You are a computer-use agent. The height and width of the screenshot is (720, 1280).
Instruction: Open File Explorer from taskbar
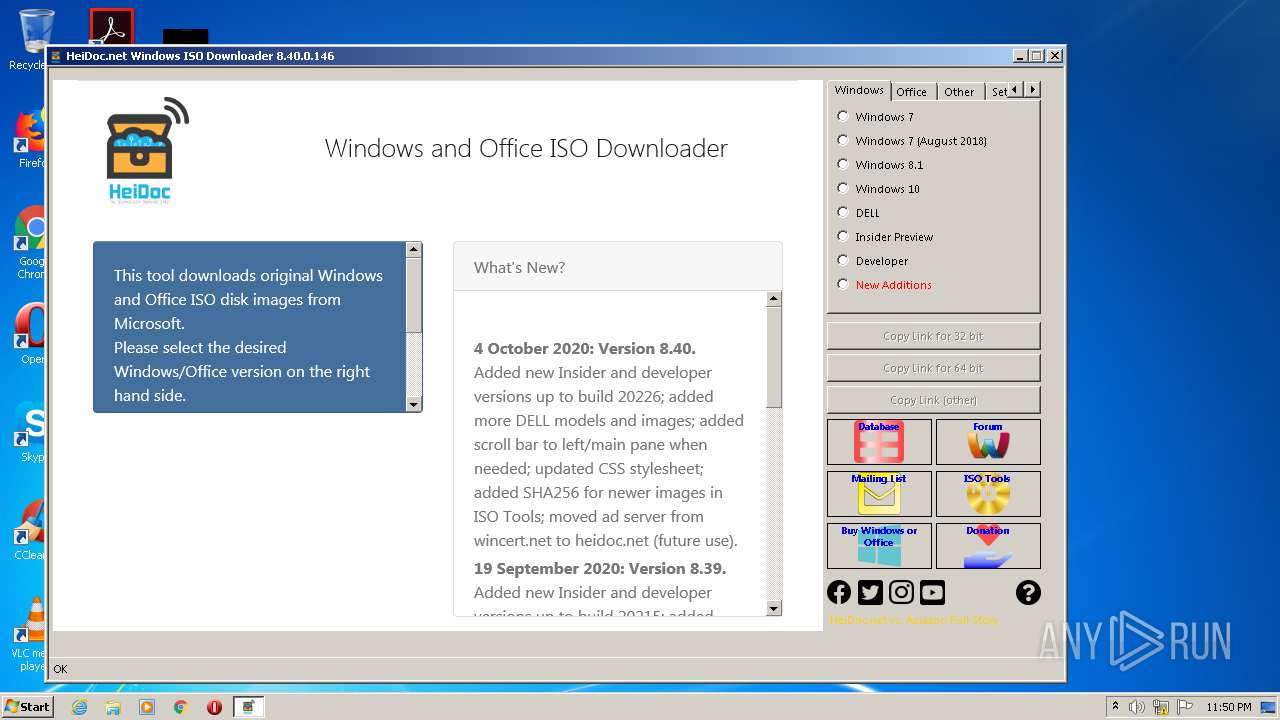(x=113, y=707)
